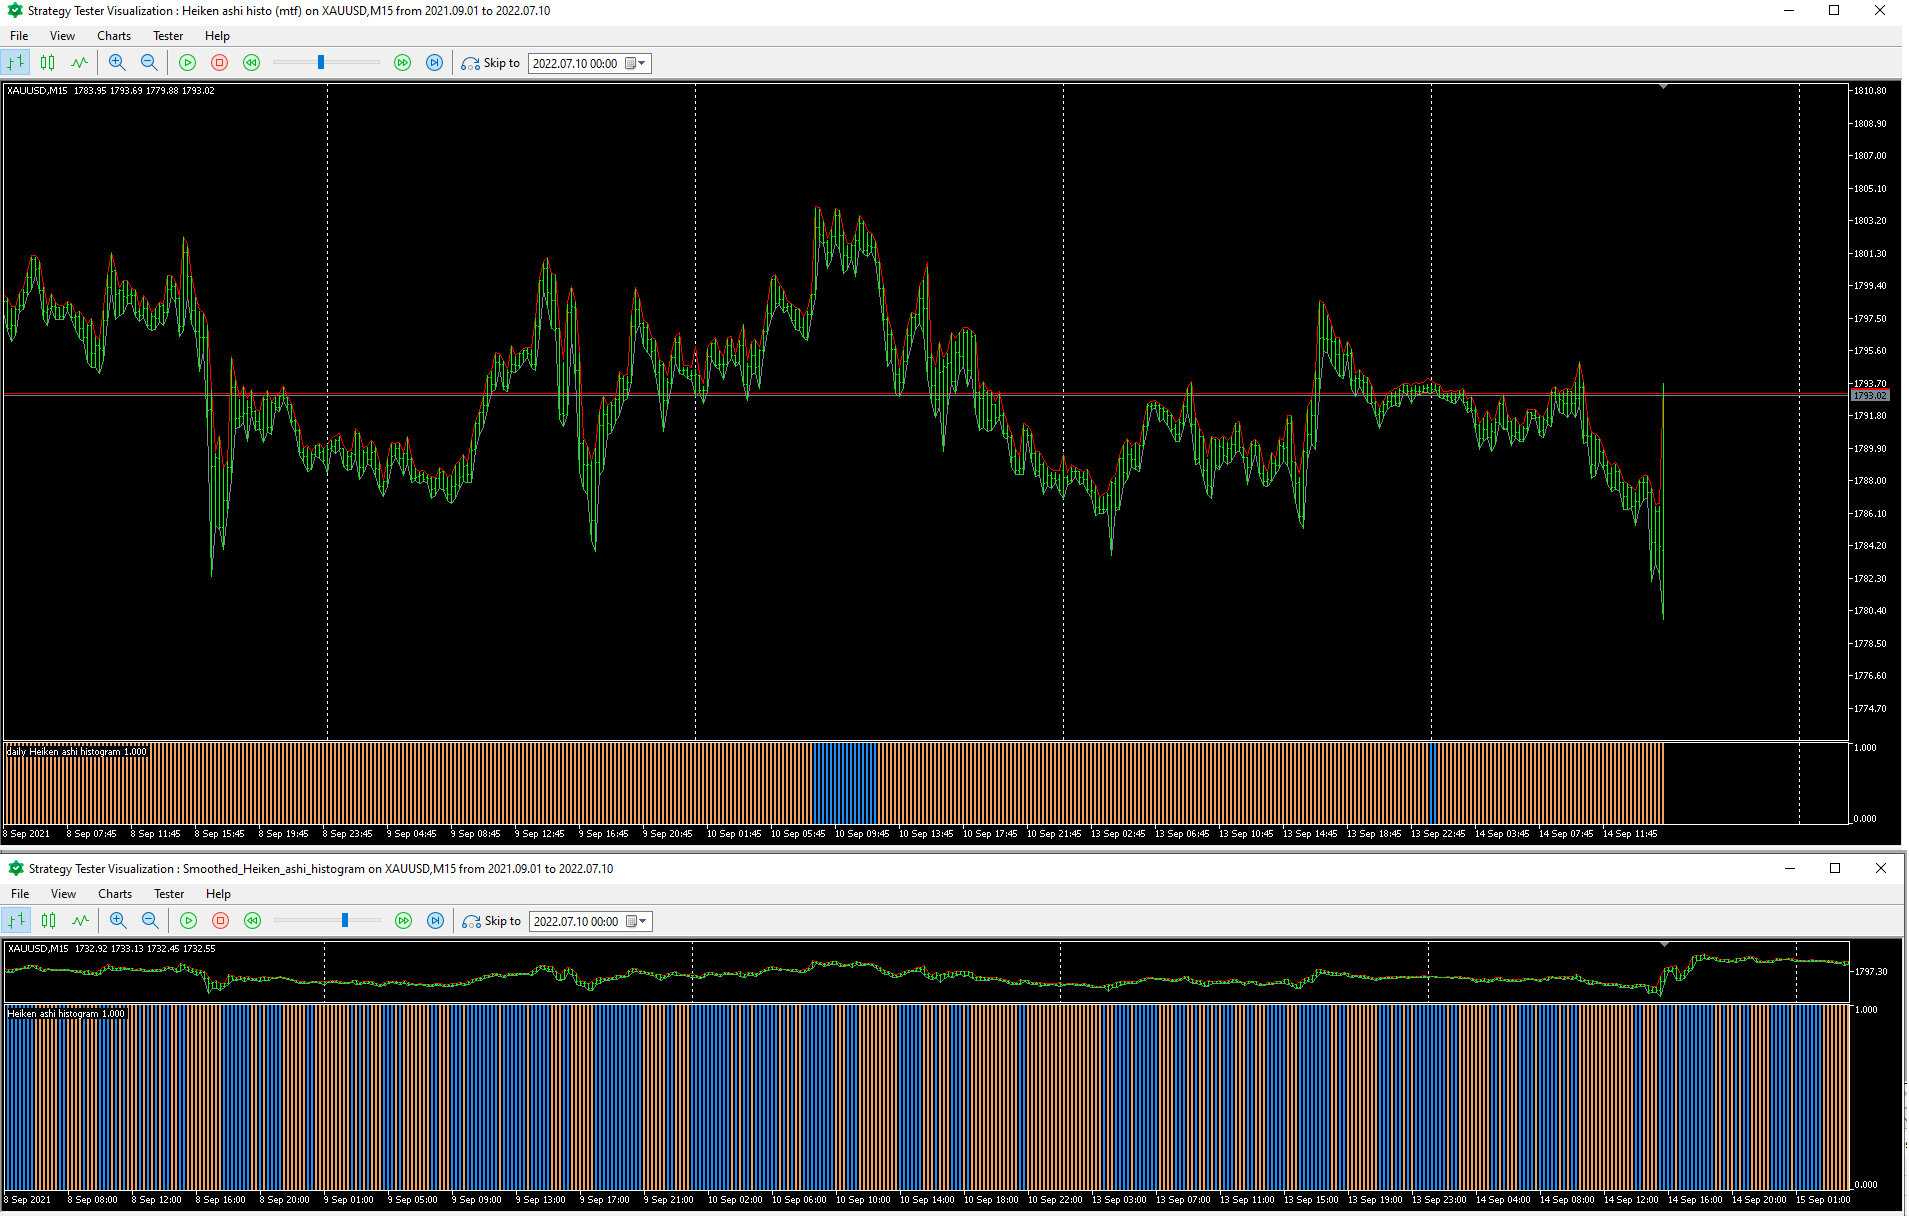The height and width of the screenshot is (1216, 1909).
Task: Minimize the bottom Strategy Tester window
Action: pyautogui.click(x=1790, y=868)
